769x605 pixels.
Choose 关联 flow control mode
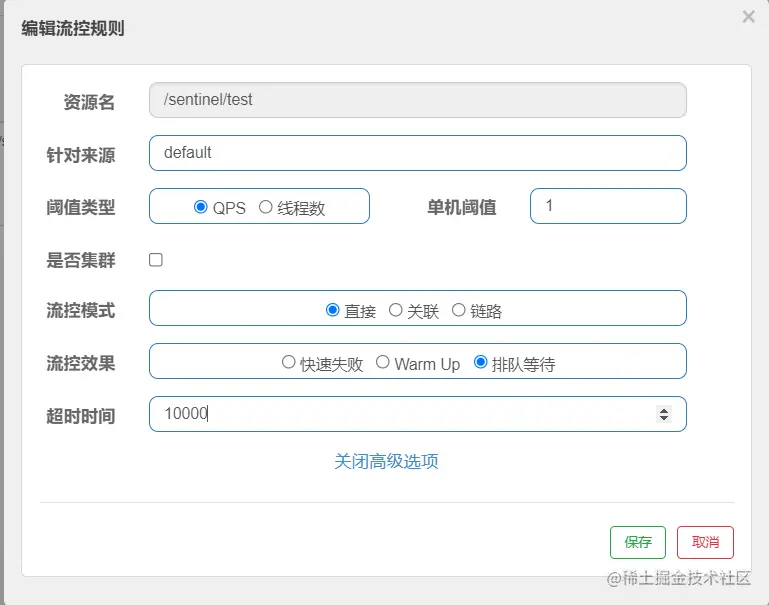click(x=395, y=310)
